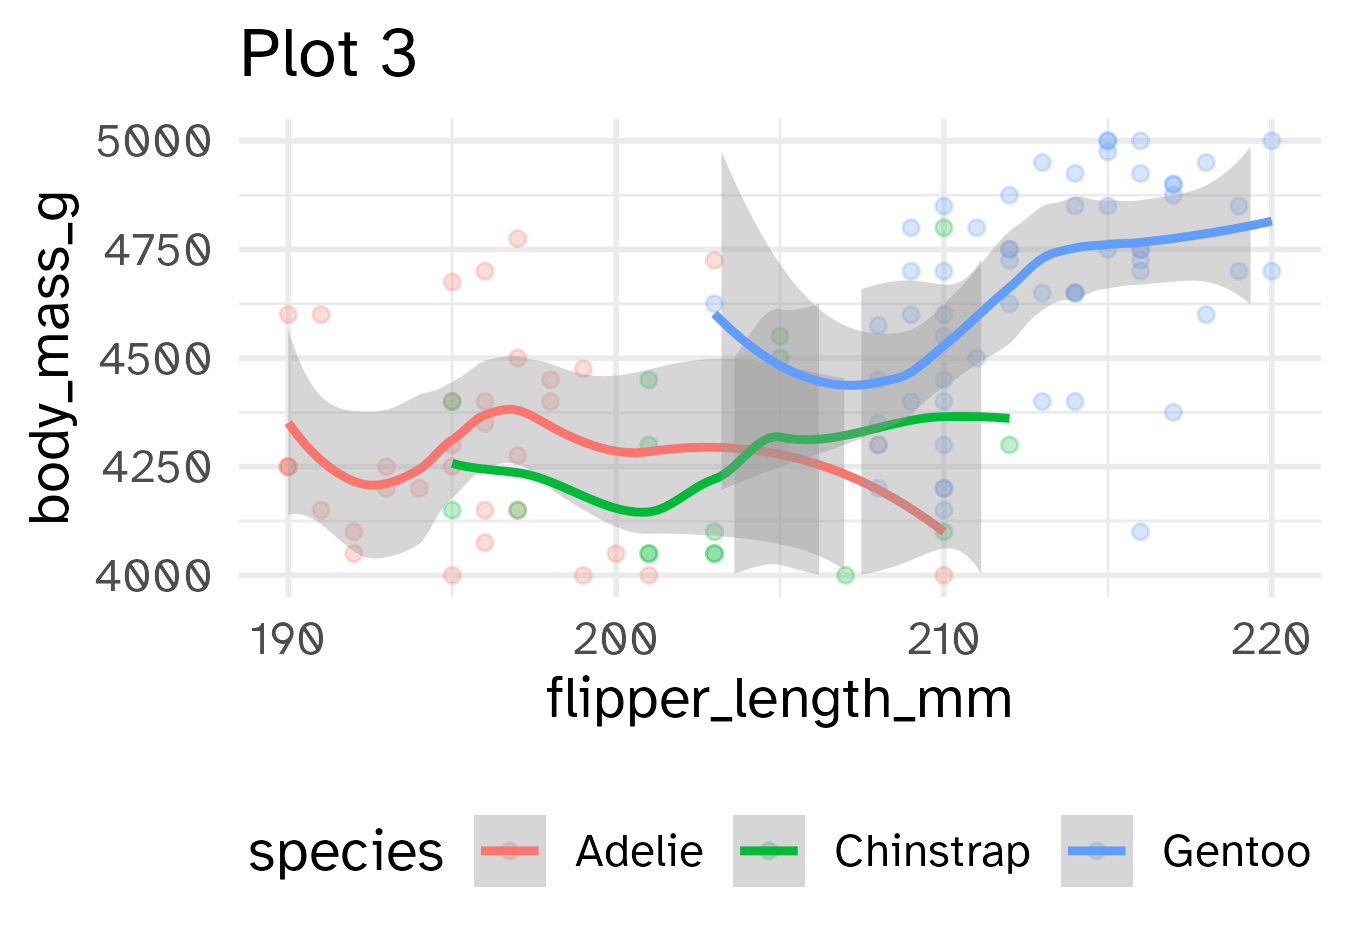Select the Gentoo legend label text

click(1236, 851)
